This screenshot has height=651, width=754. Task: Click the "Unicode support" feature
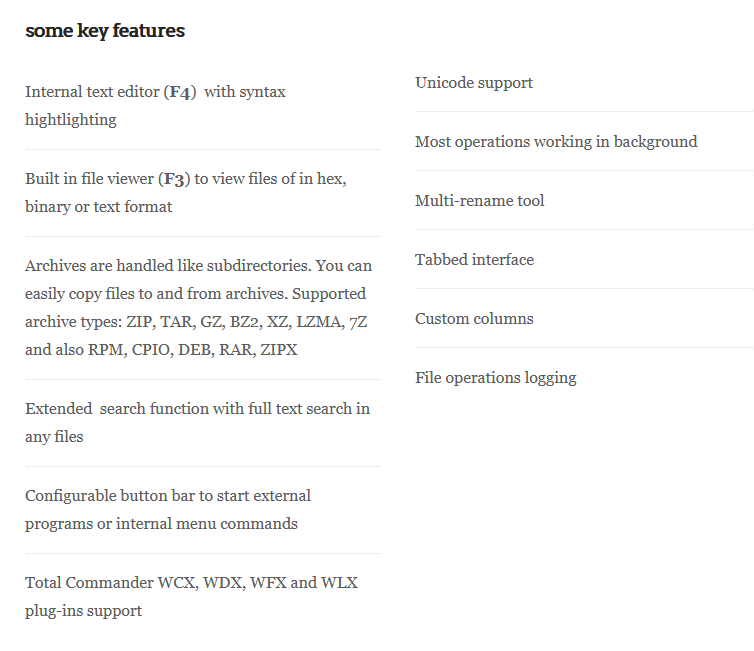tap(474, 83)
